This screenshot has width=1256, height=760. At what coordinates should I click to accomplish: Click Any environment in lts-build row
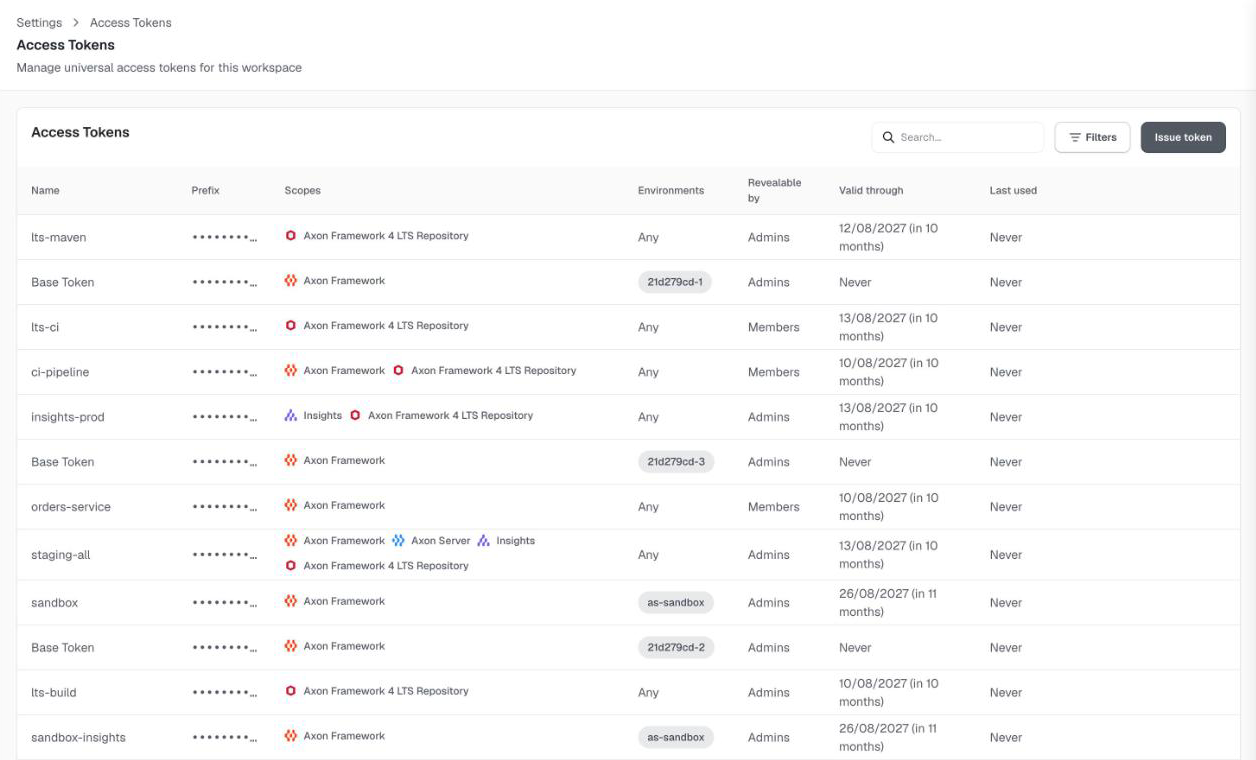point(648,693)
